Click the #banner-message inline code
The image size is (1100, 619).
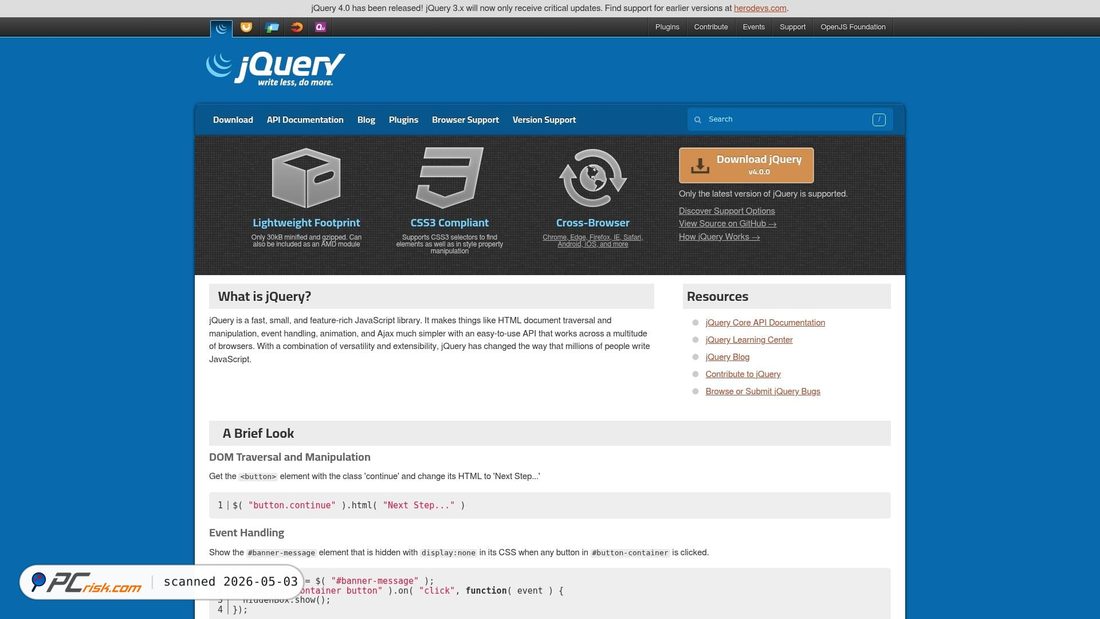pyautogui.click(x=281, y=552)
